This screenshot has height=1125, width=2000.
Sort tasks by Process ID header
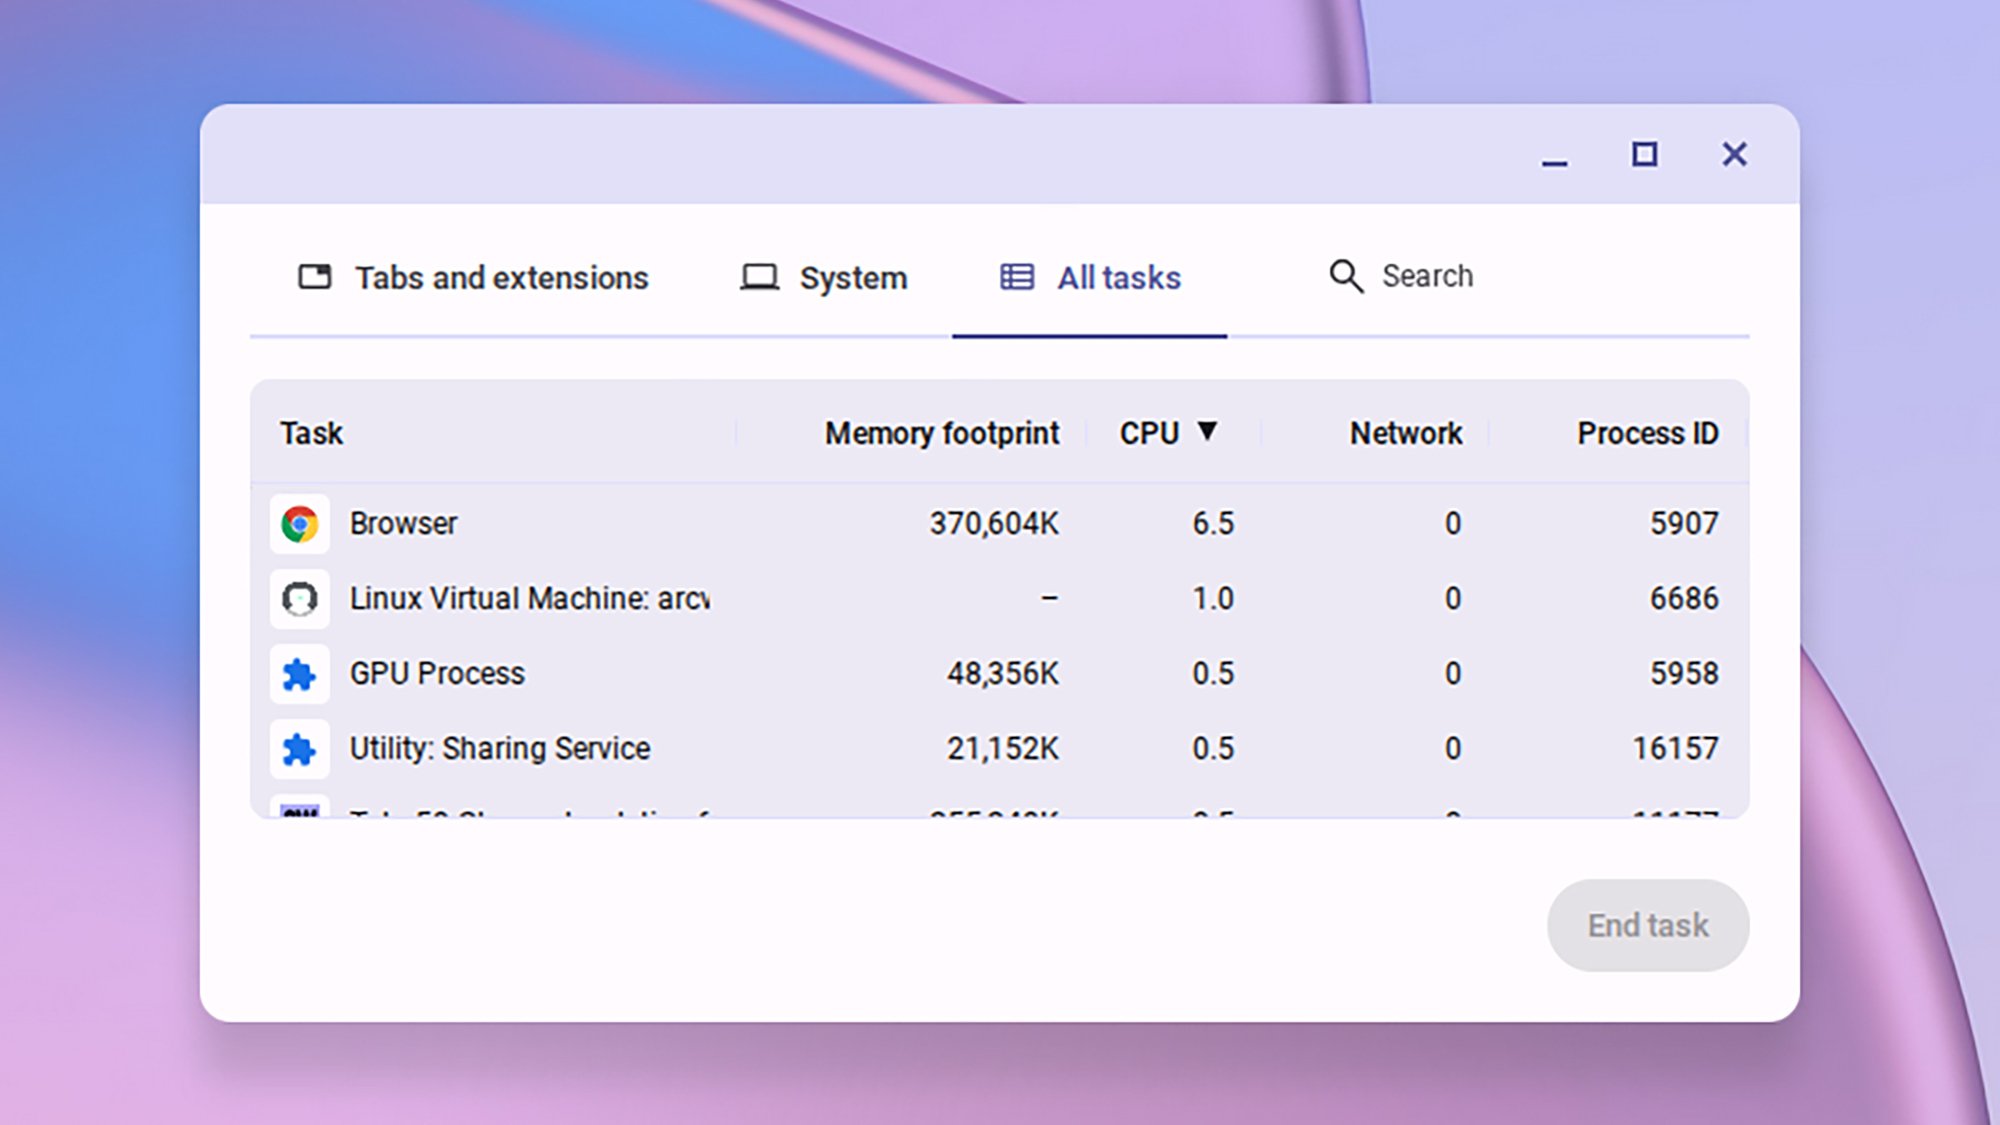pyautogui.click(x=1647, y=433)
